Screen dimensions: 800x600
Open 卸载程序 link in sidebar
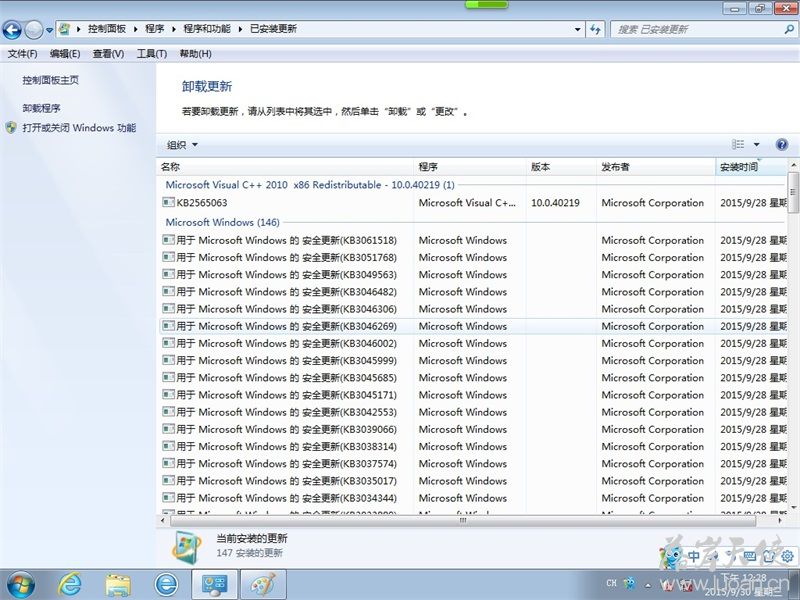click(41, 108)
